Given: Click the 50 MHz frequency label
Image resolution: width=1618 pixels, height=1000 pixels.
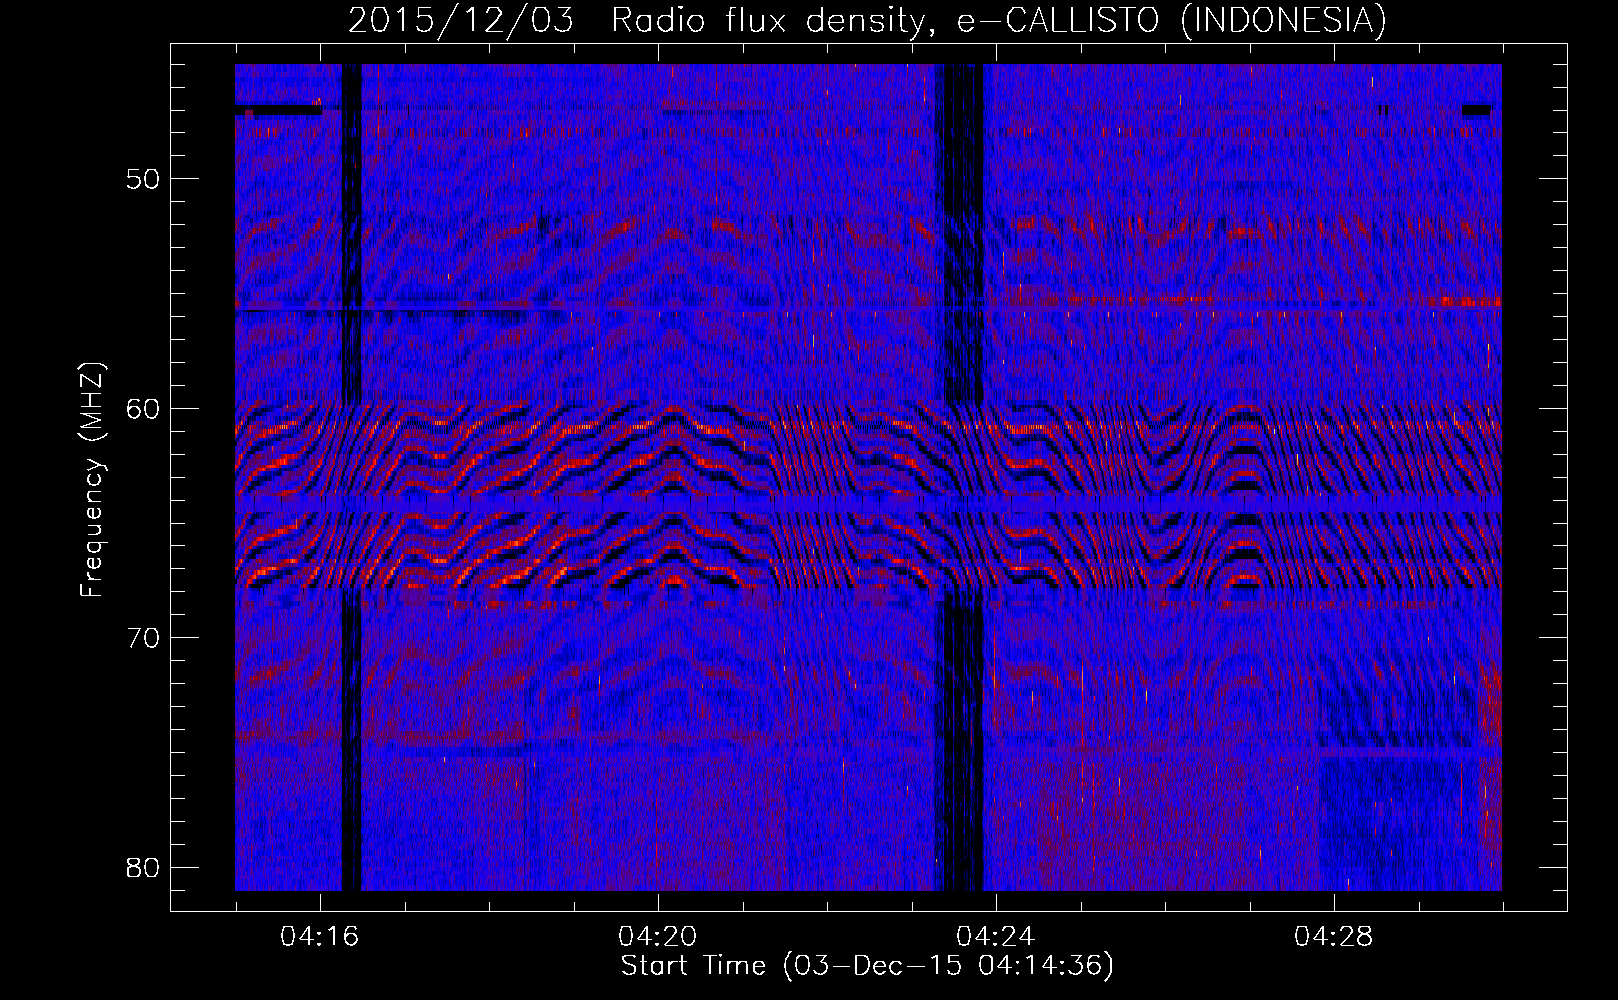Looking at the screenshot, I should (143, 179).
